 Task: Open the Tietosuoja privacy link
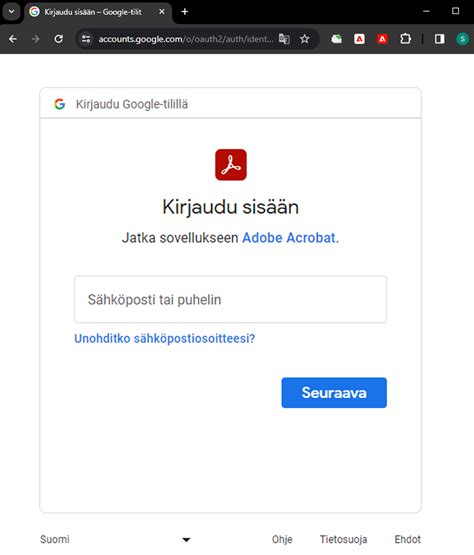tap(343, 539)
